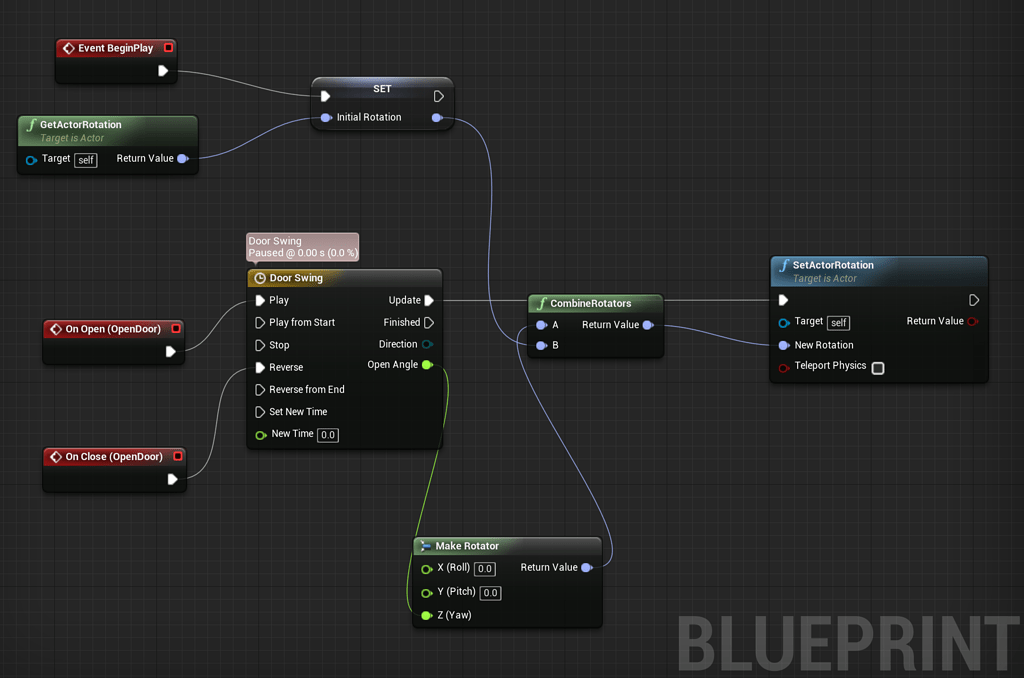The height and width of the screenshot is (678, 1024).
Task: Click the Make Rotator node icon
Action: pos(425,546)
